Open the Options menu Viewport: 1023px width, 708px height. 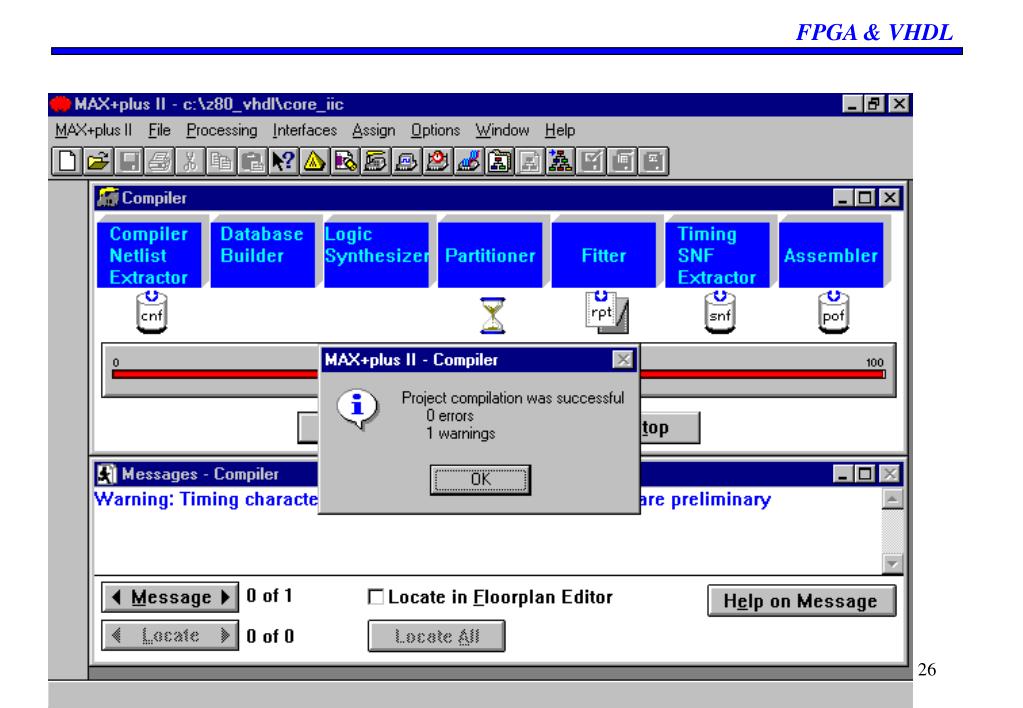[435, 131]
